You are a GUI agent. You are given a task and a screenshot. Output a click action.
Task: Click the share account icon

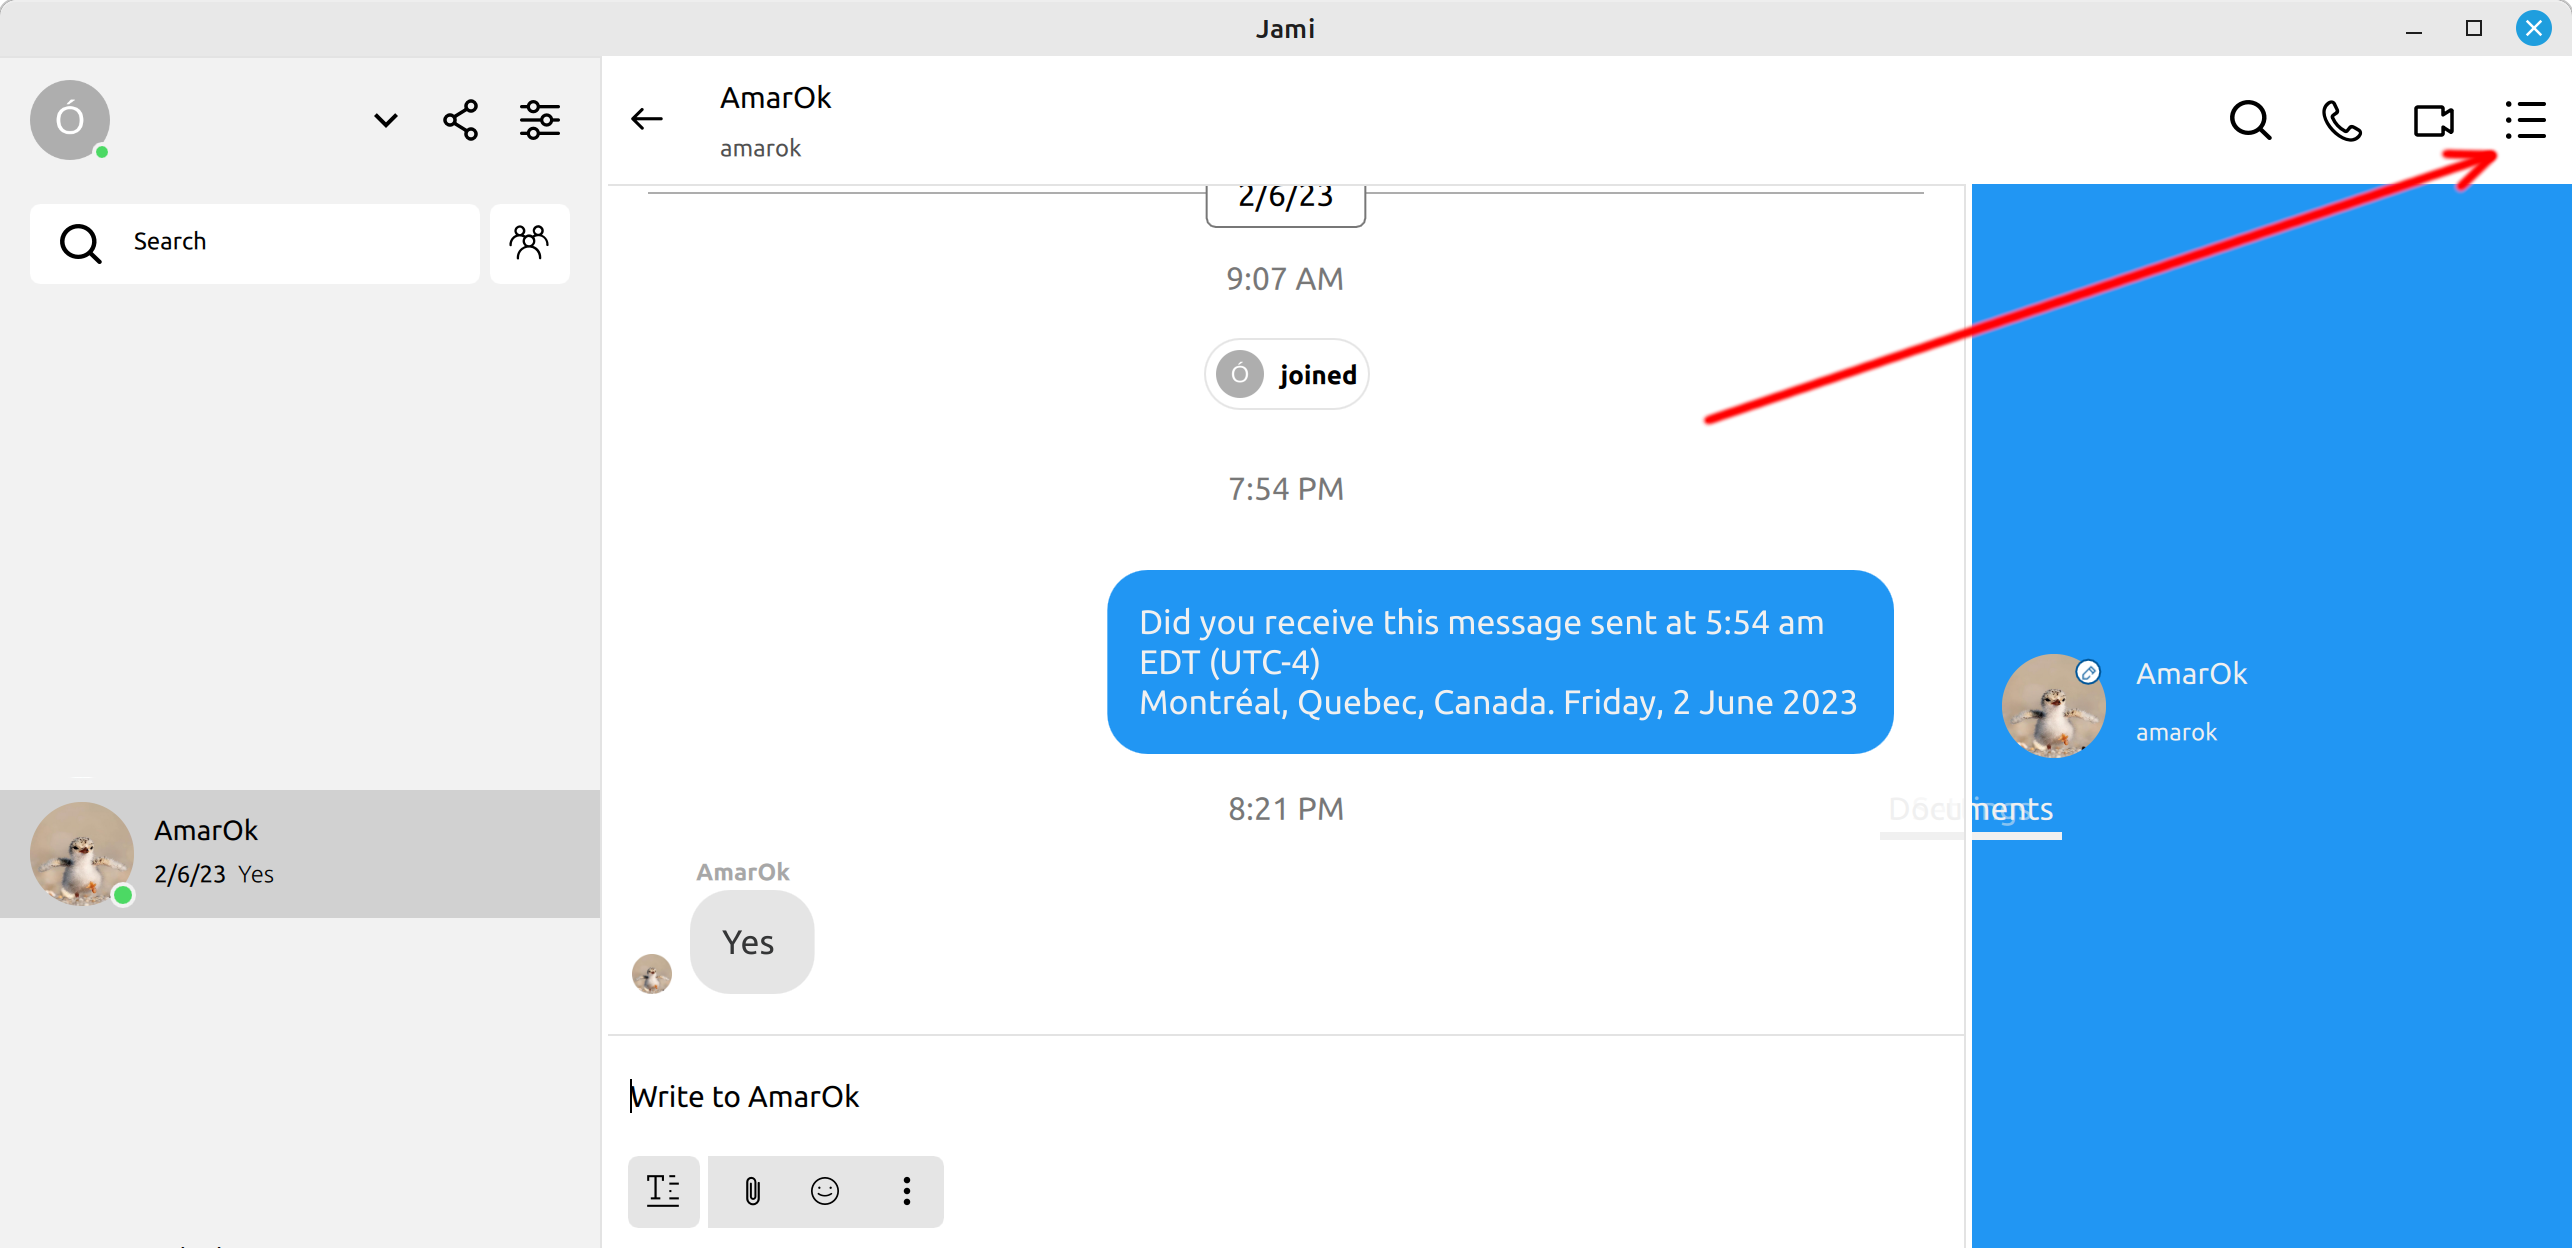point(461,120)
